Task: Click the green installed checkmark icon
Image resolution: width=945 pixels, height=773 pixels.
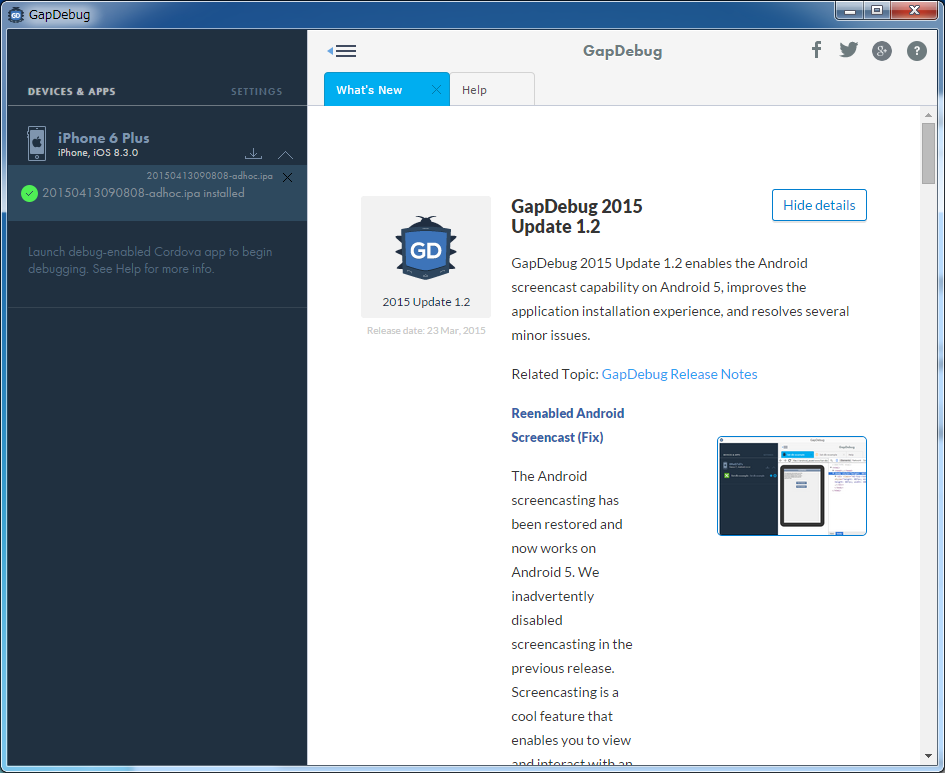Action: [x=29, y=193]
